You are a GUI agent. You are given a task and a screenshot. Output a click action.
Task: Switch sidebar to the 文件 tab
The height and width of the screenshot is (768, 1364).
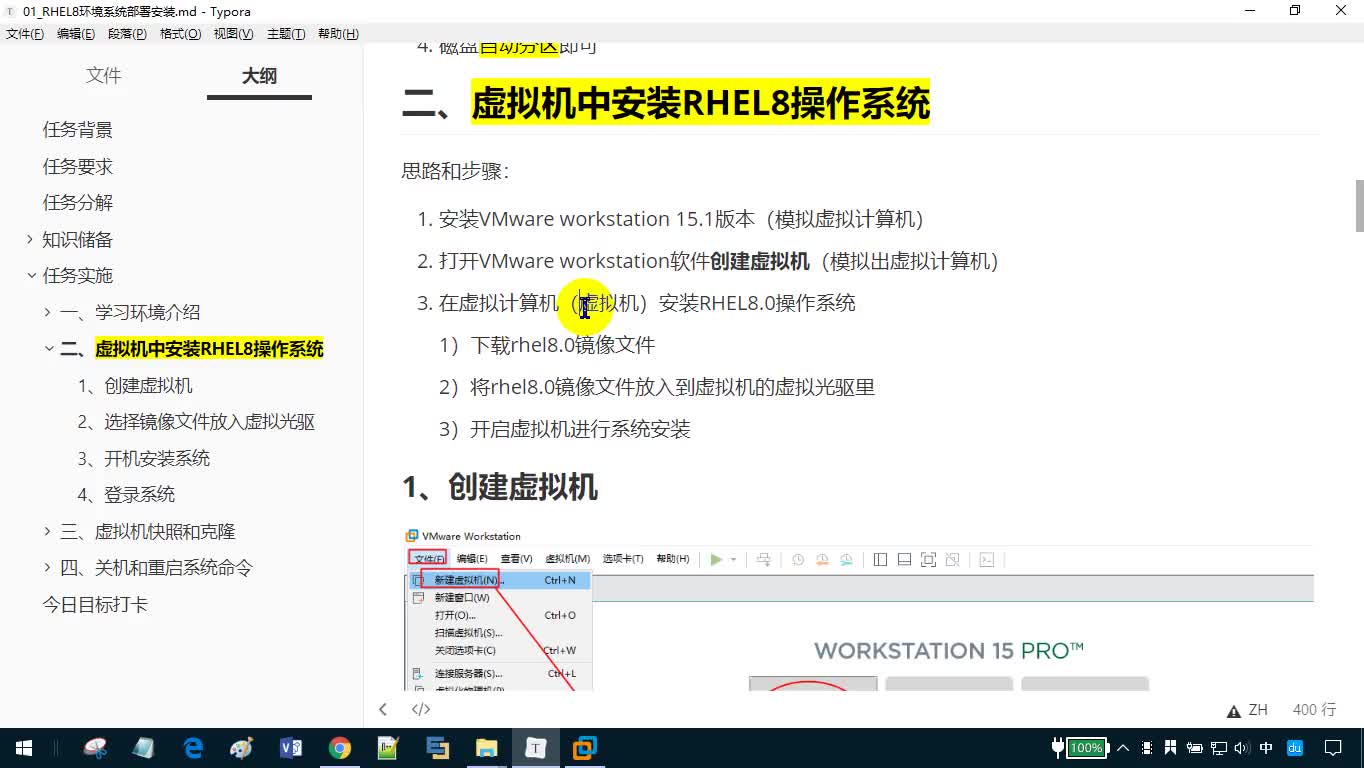pos(103,76)
